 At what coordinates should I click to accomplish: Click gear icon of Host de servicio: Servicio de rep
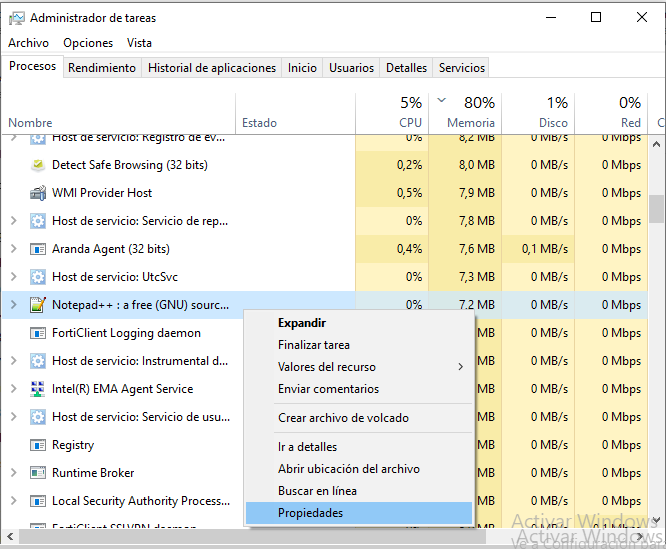pos(38,221)
